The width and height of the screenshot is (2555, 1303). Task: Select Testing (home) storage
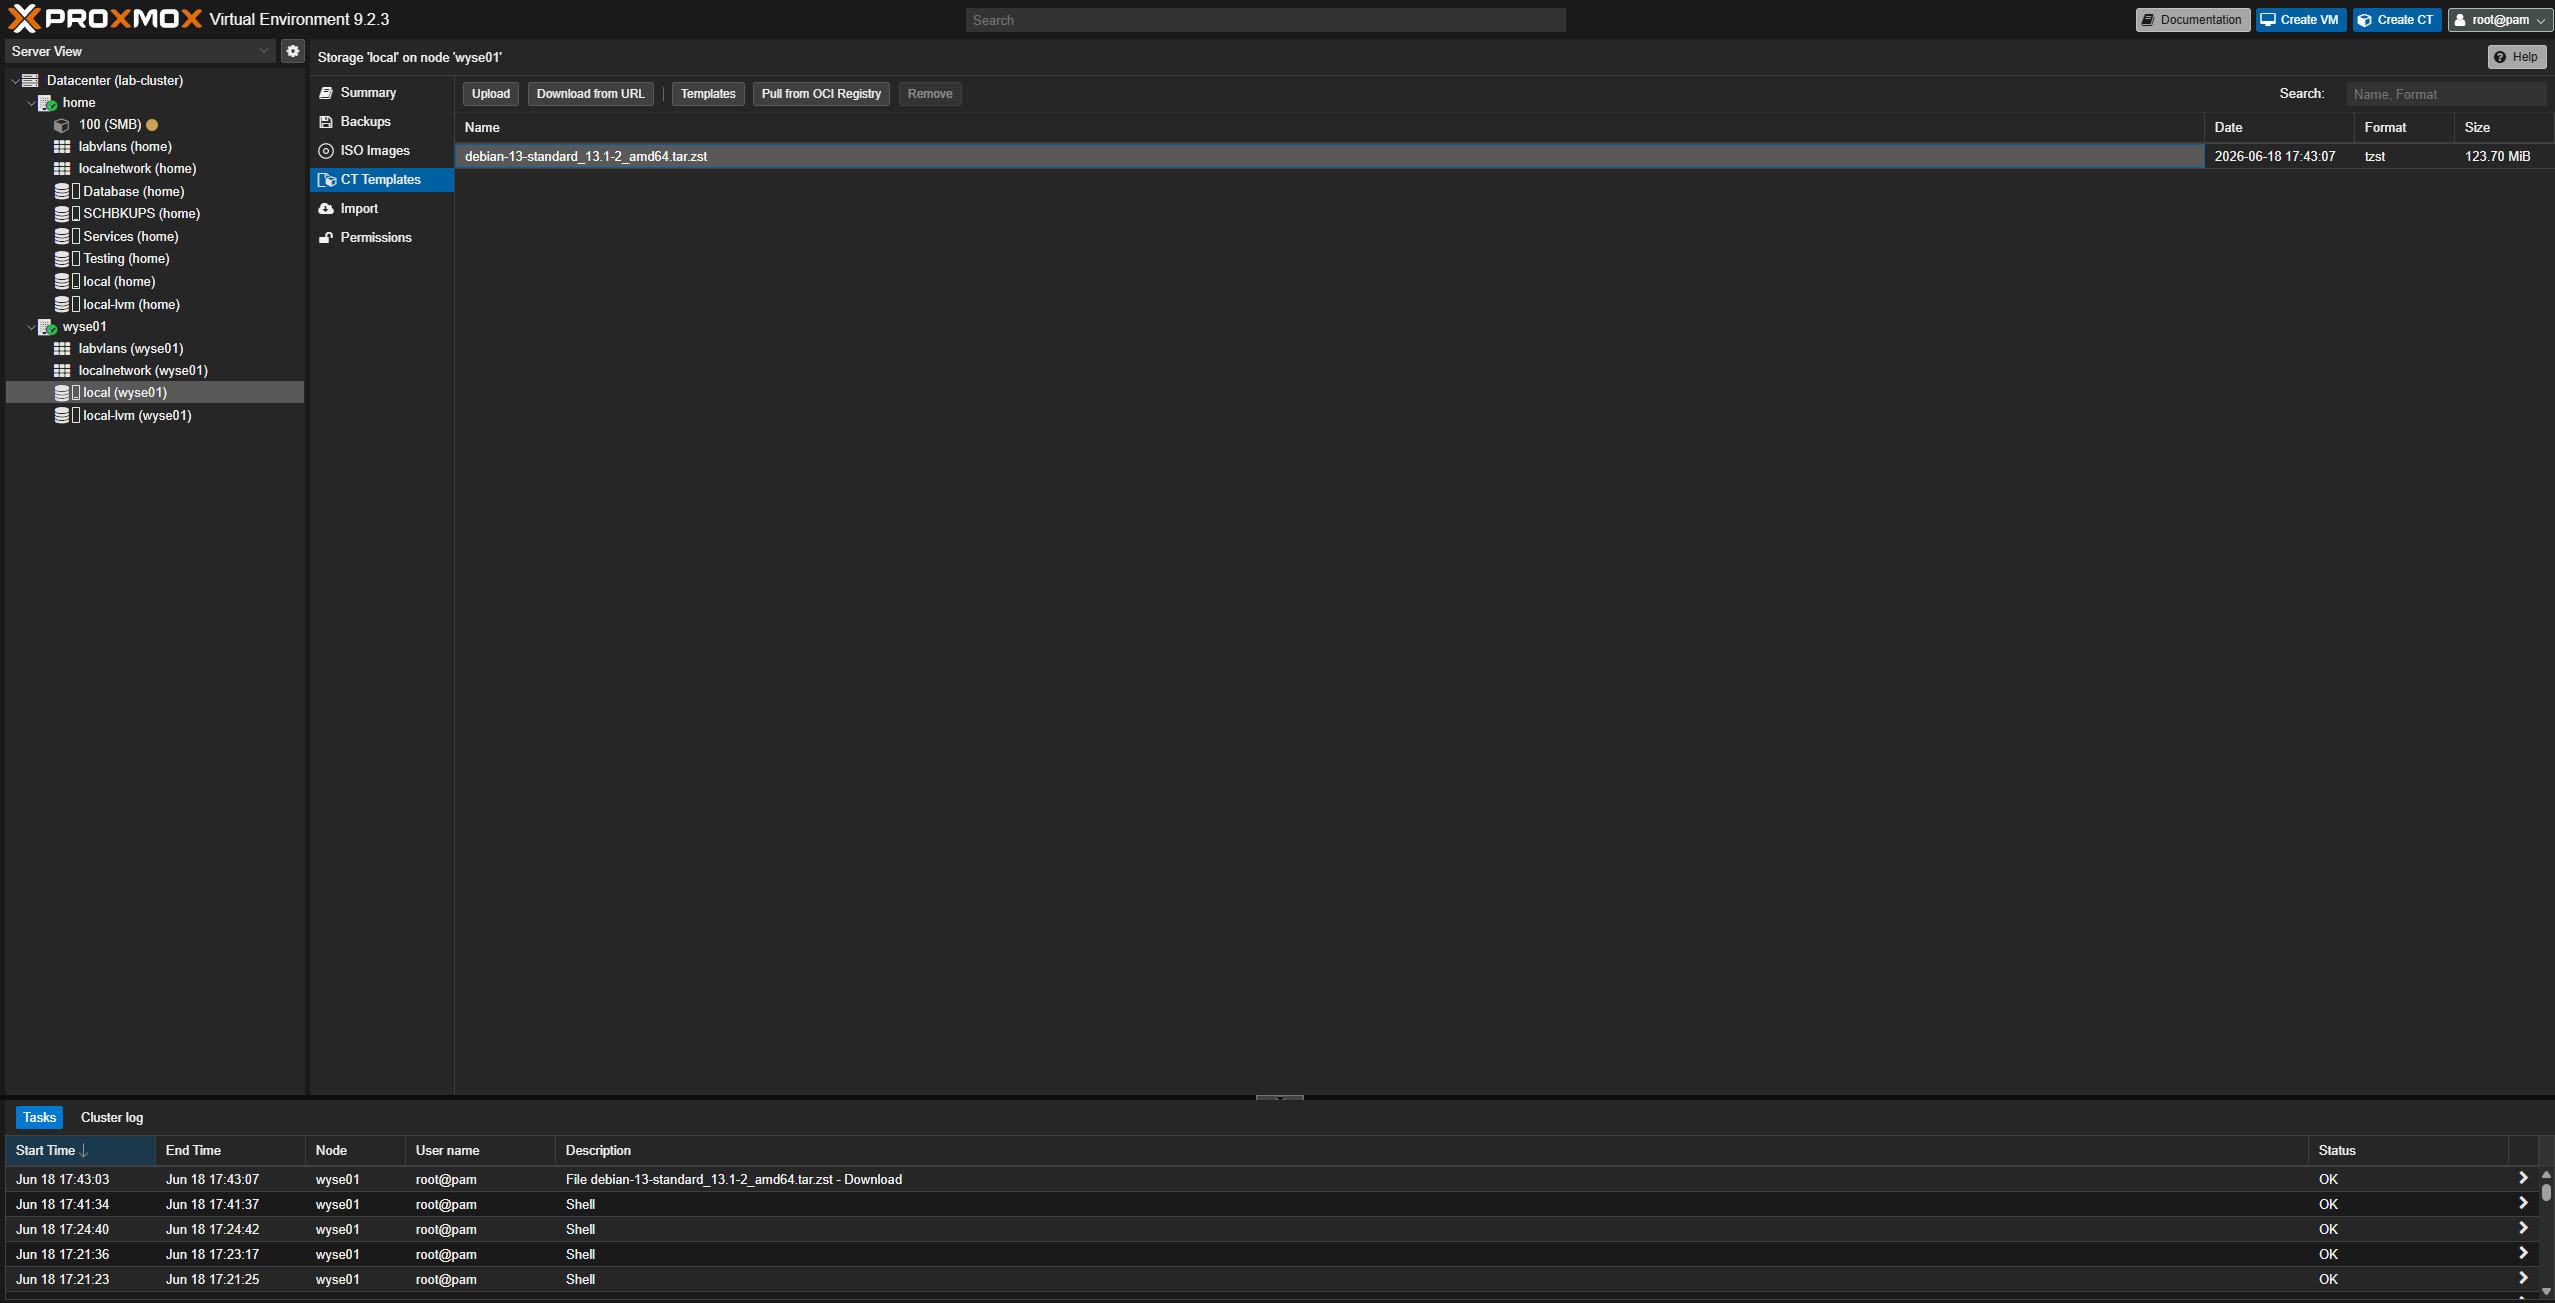click(x=126, y=259)
